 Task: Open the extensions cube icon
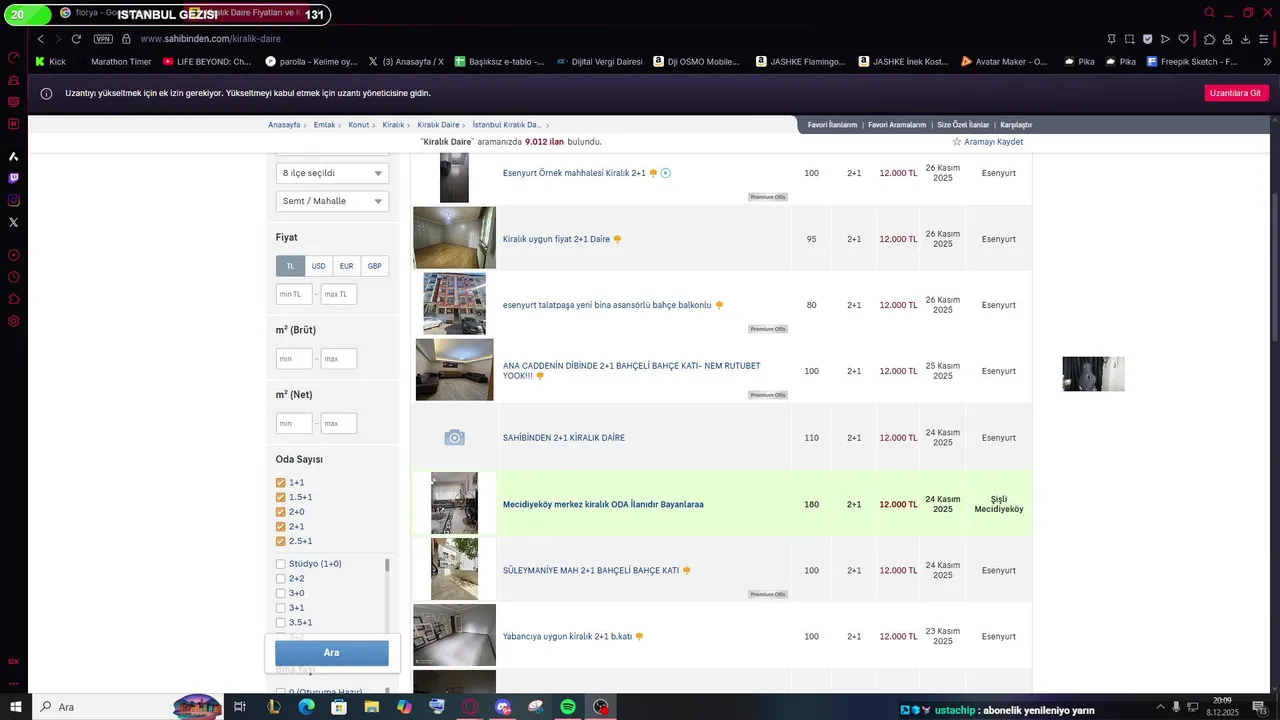tap(1209, 39)
